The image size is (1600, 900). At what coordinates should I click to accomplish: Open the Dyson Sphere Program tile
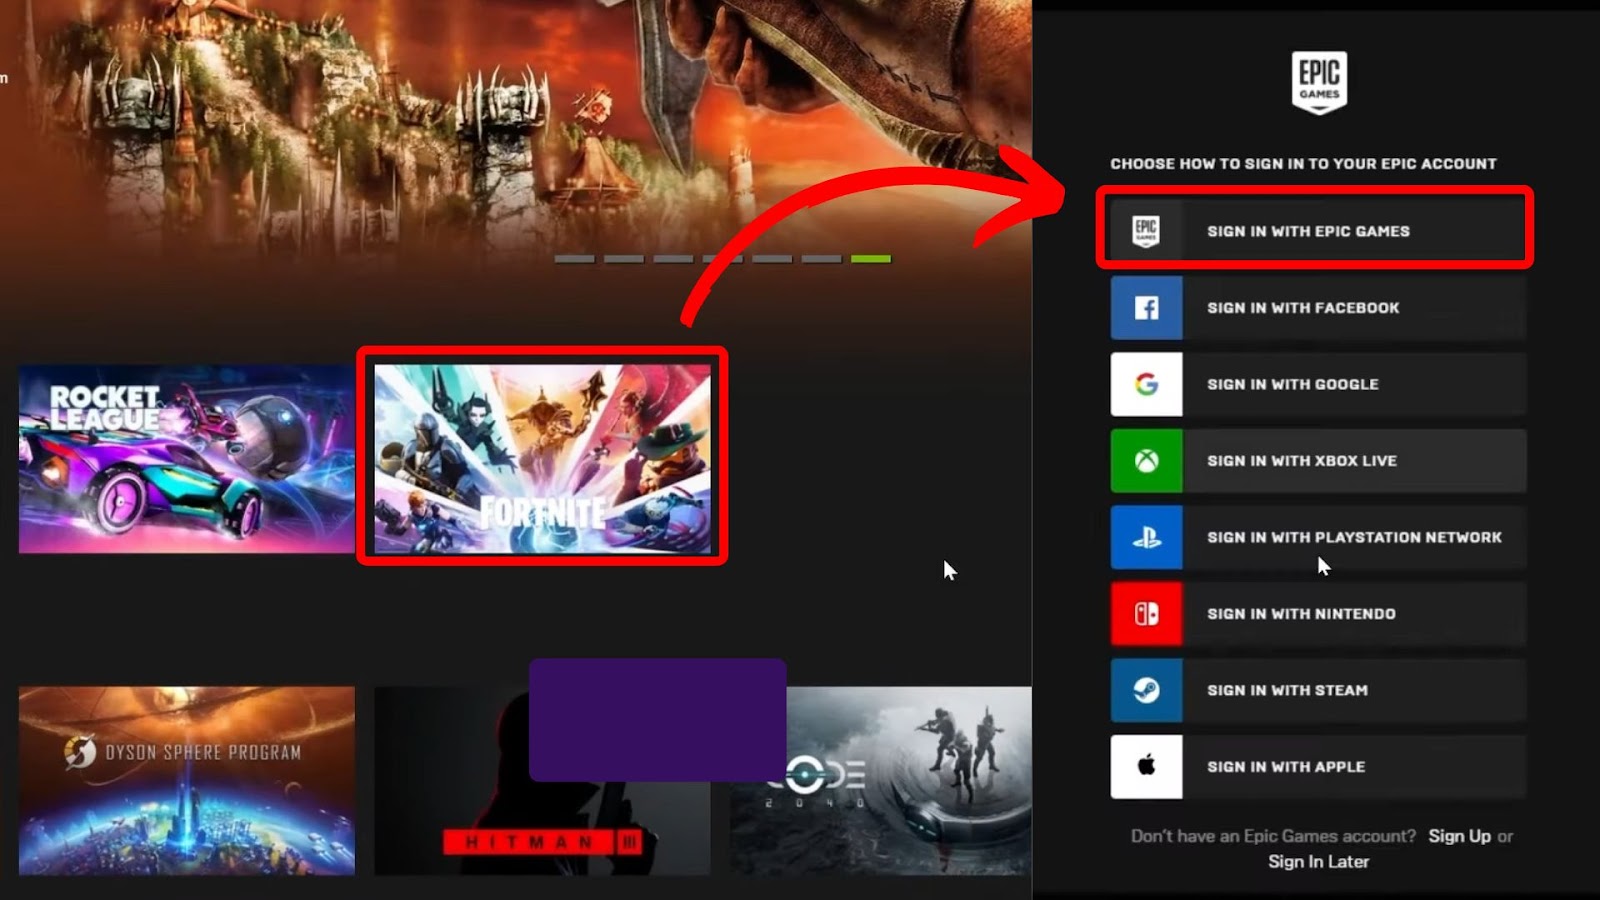coord(187,781)
